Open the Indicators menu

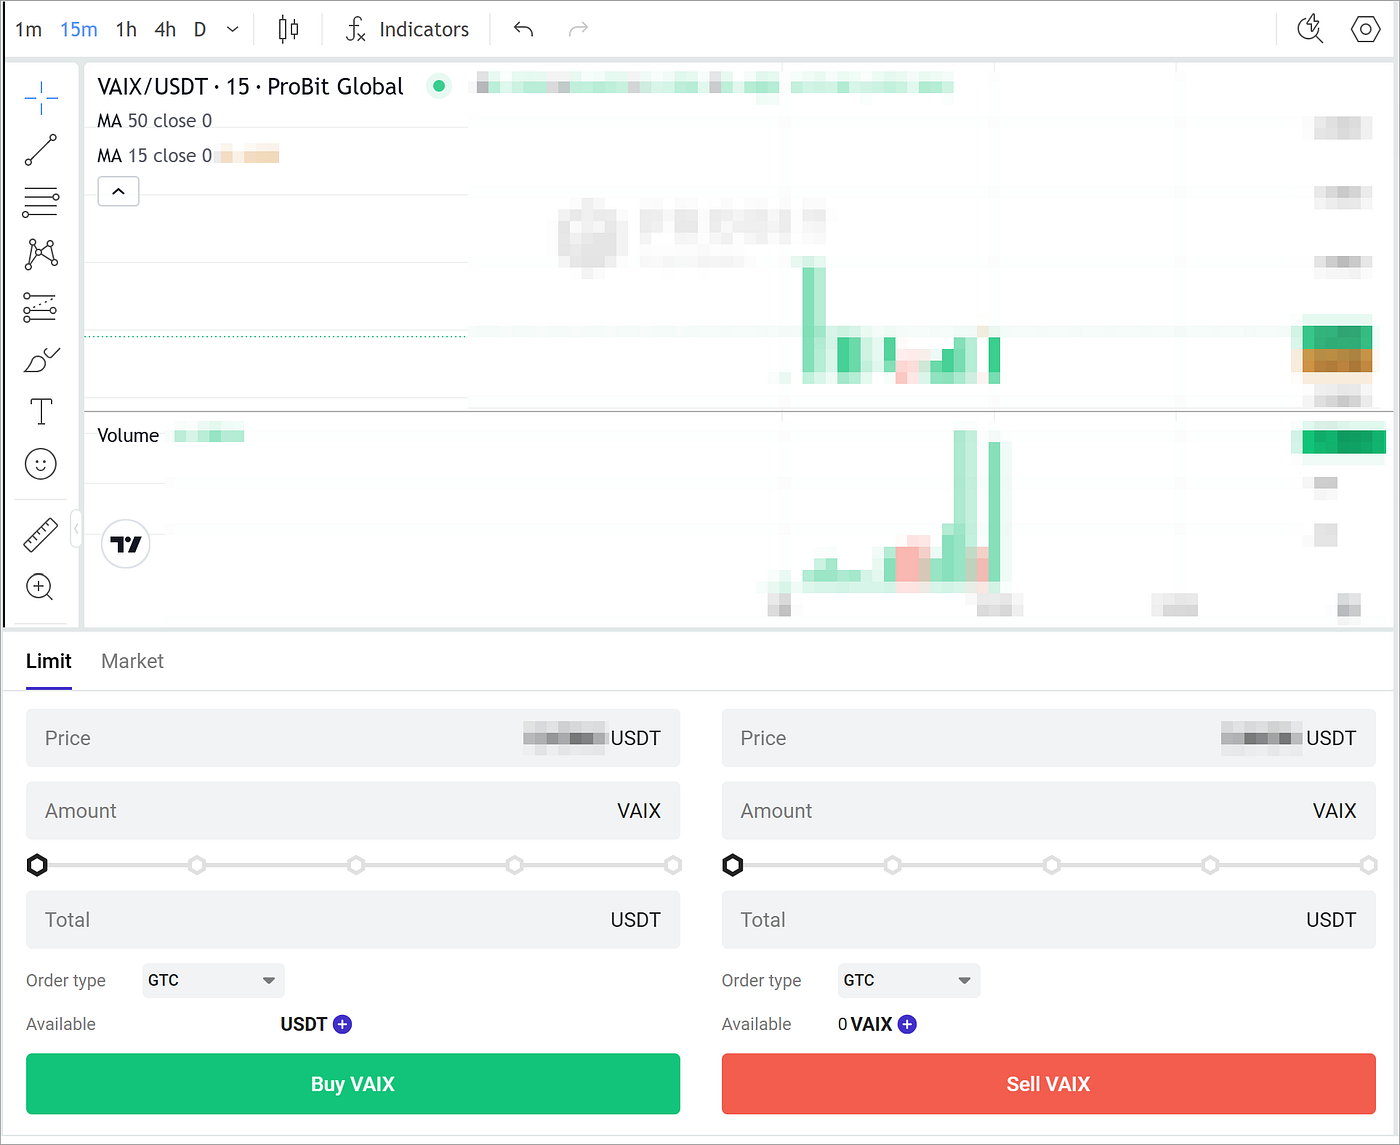coord(407,29)
